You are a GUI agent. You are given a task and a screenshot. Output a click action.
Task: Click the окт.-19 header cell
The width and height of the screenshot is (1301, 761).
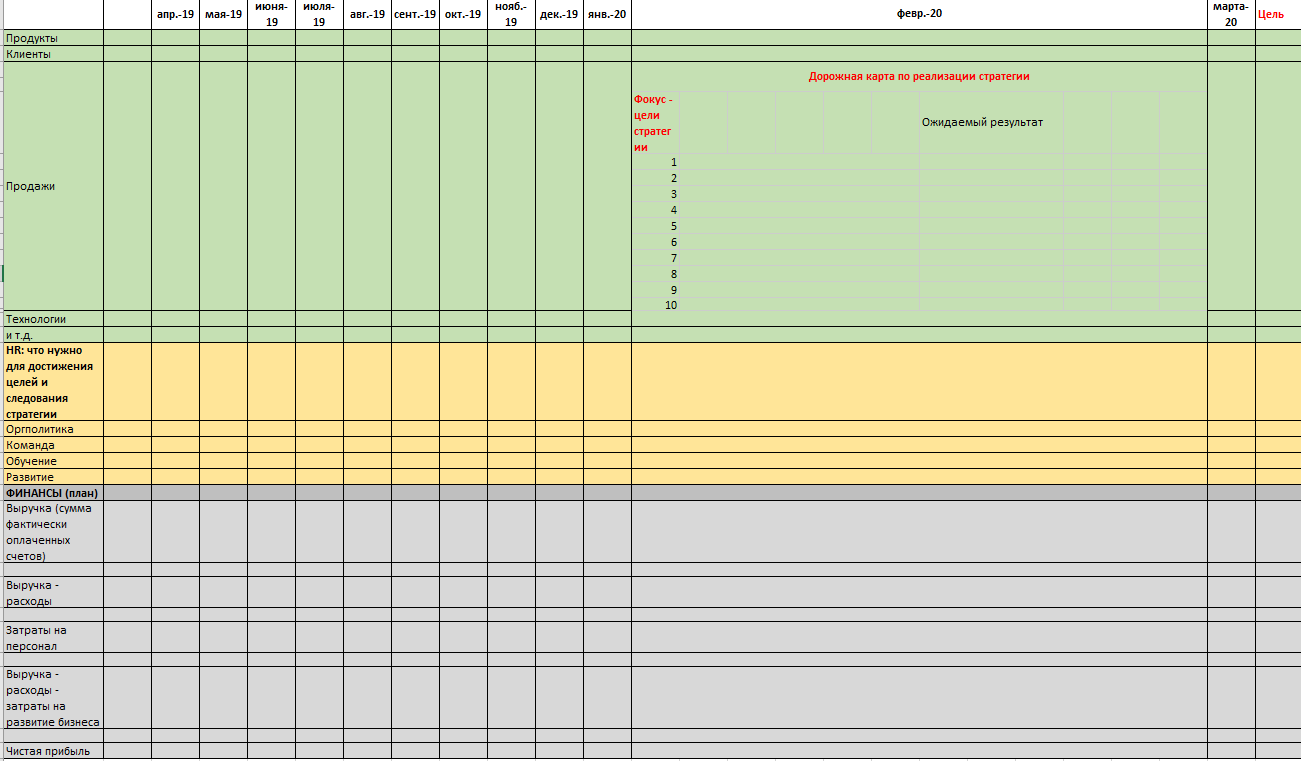pos(463,15)
